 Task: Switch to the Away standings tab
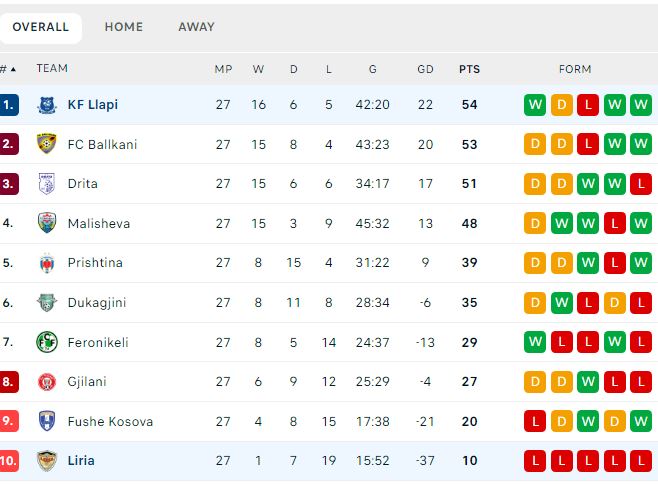point(196,27)
